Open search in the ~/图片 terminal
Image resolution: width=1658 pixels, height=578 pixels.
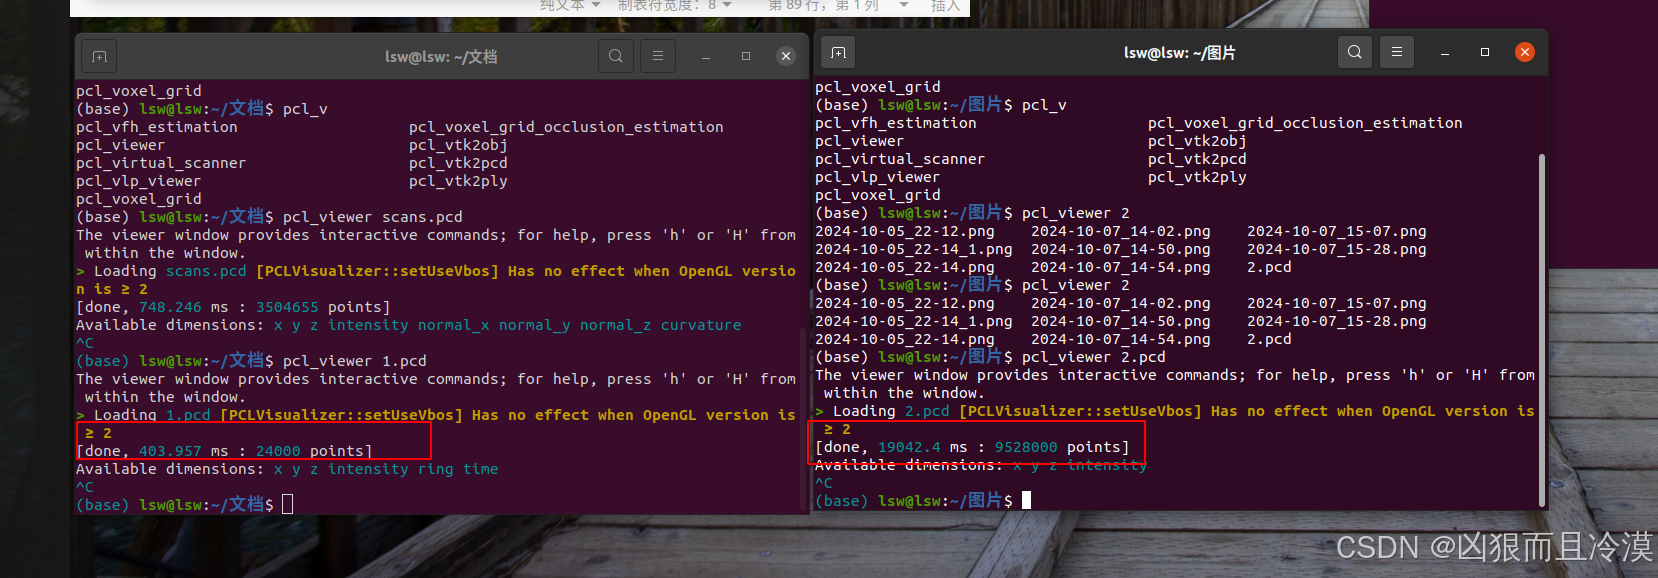1355,52
